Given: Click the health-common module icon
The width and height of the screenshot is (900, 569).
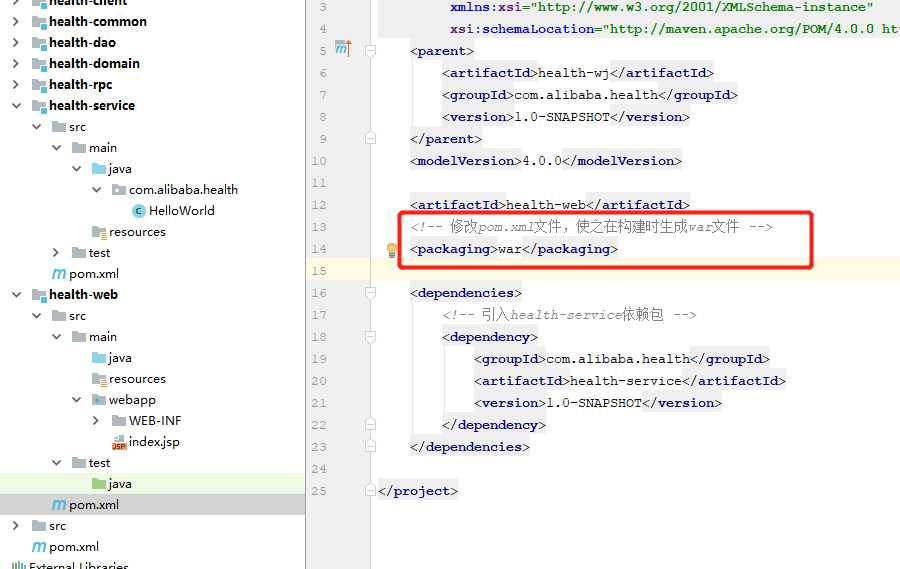Looking at the screenshot, I should (x=38, y=22).
